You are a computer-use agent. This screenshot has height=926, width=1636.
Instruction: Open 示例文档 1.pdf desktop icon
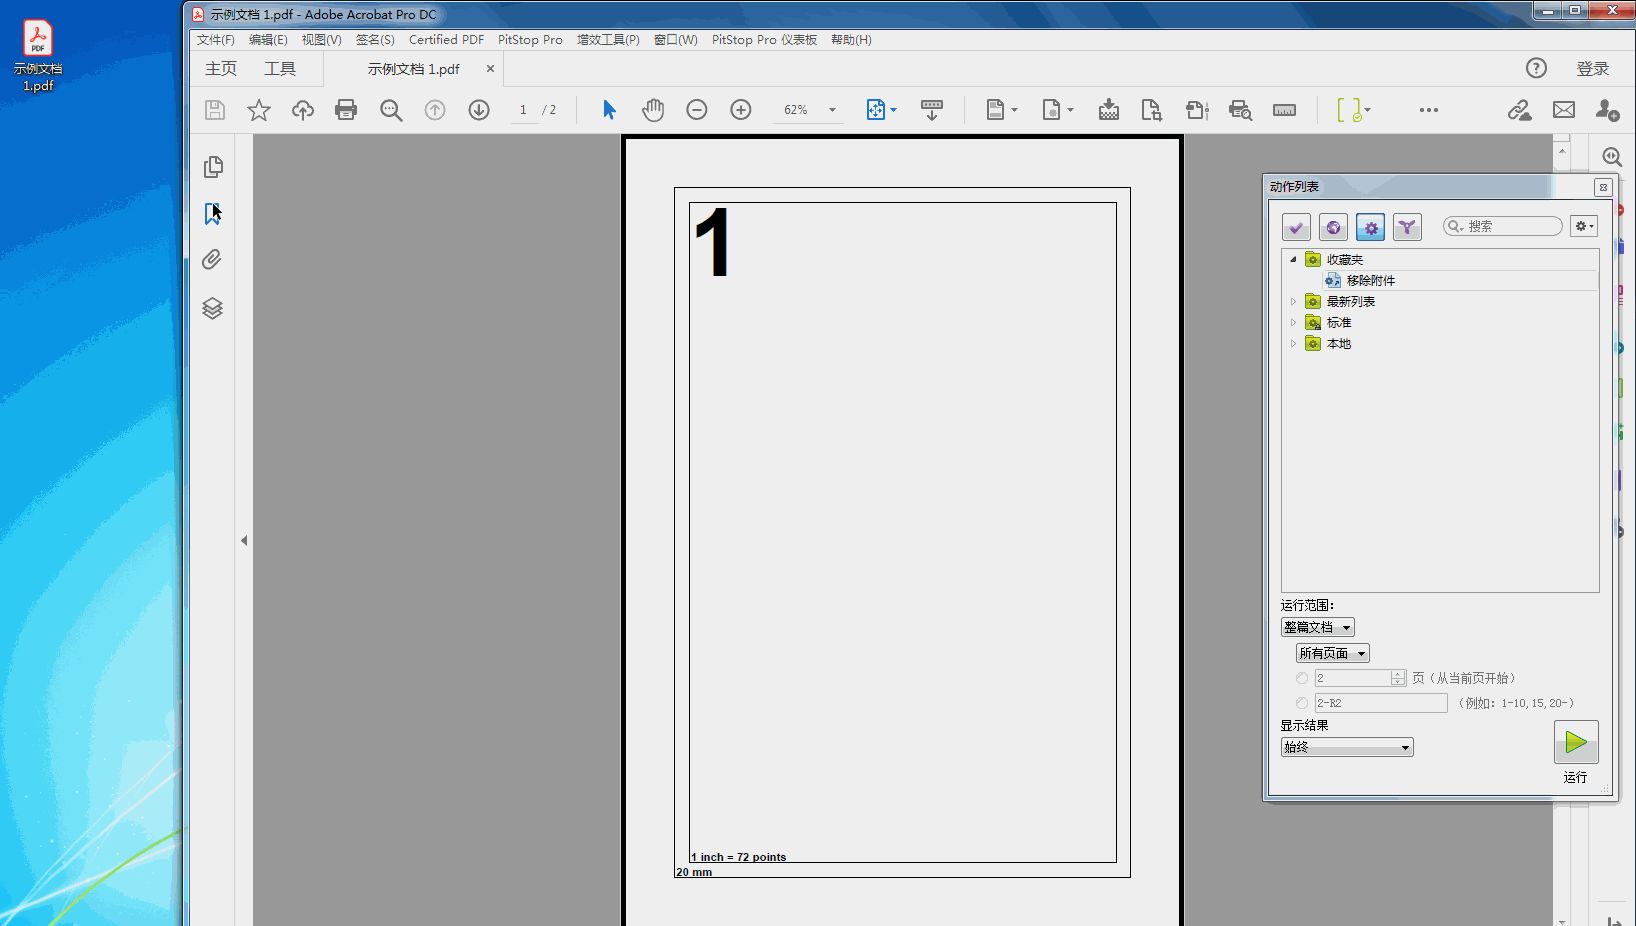[38, 56]
